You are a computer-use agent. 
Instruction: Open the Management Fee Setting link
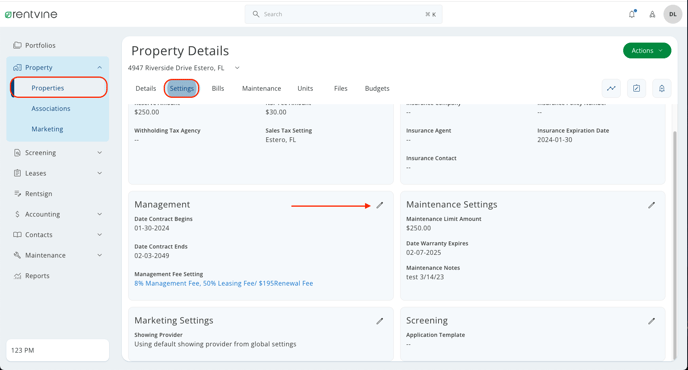(x=224, y=283)
